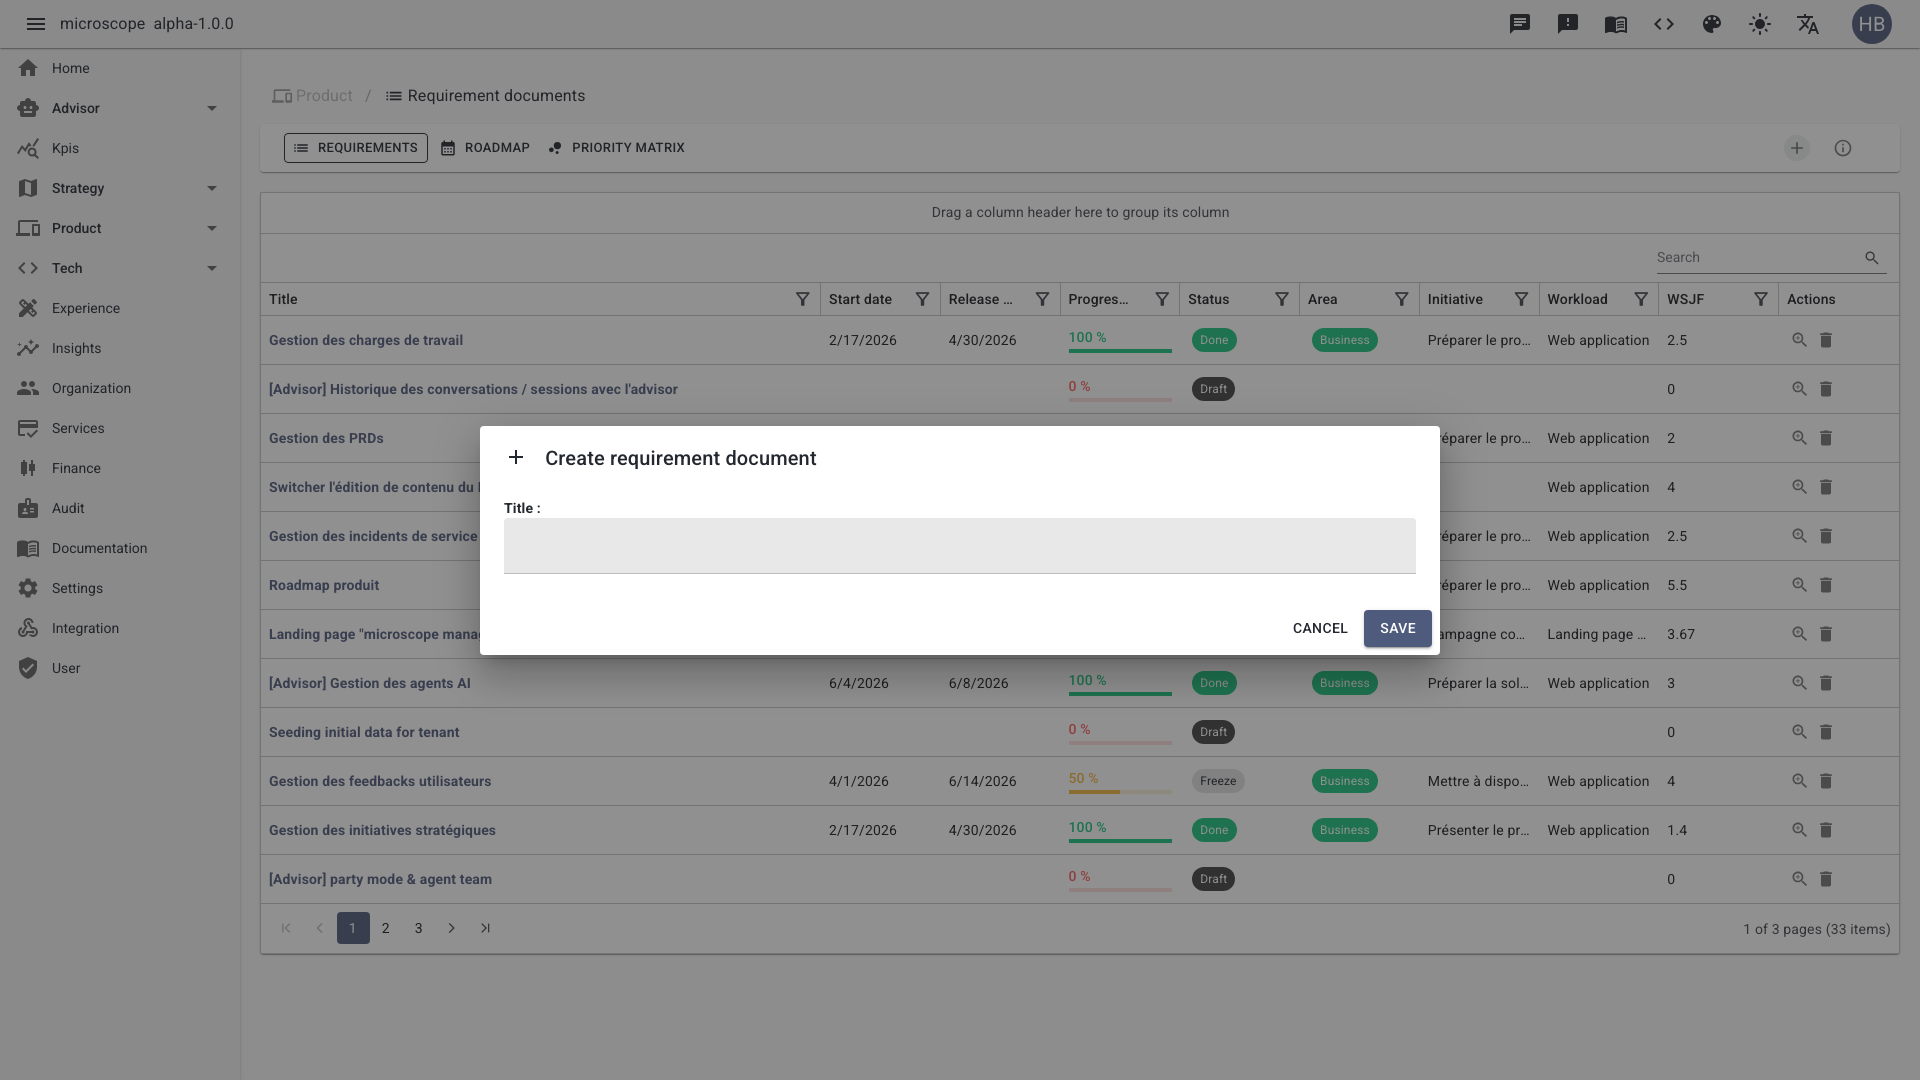Jump to last page arrow
1920x1080 pixels.
pyautogui.click(x=485, y=928)
